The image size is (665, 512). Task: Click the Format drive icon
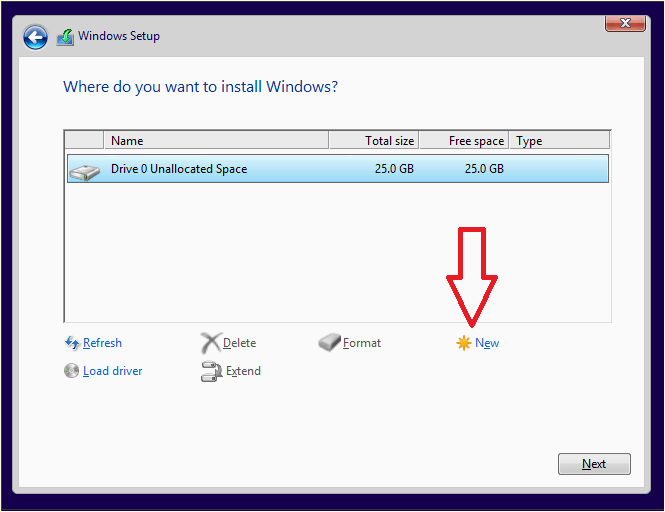pos(330,342)
